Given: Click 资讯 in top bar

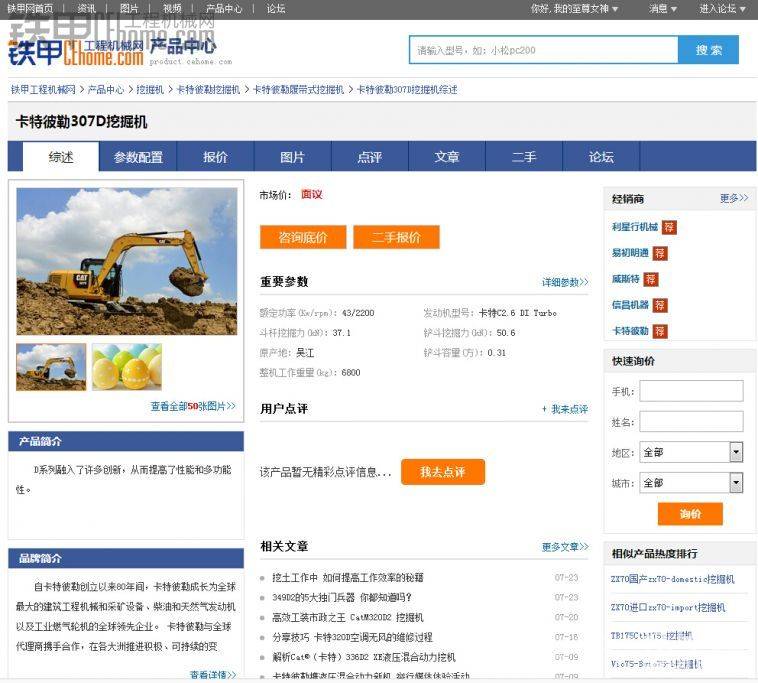Looking at the screenshot, I should pos(87,9).
